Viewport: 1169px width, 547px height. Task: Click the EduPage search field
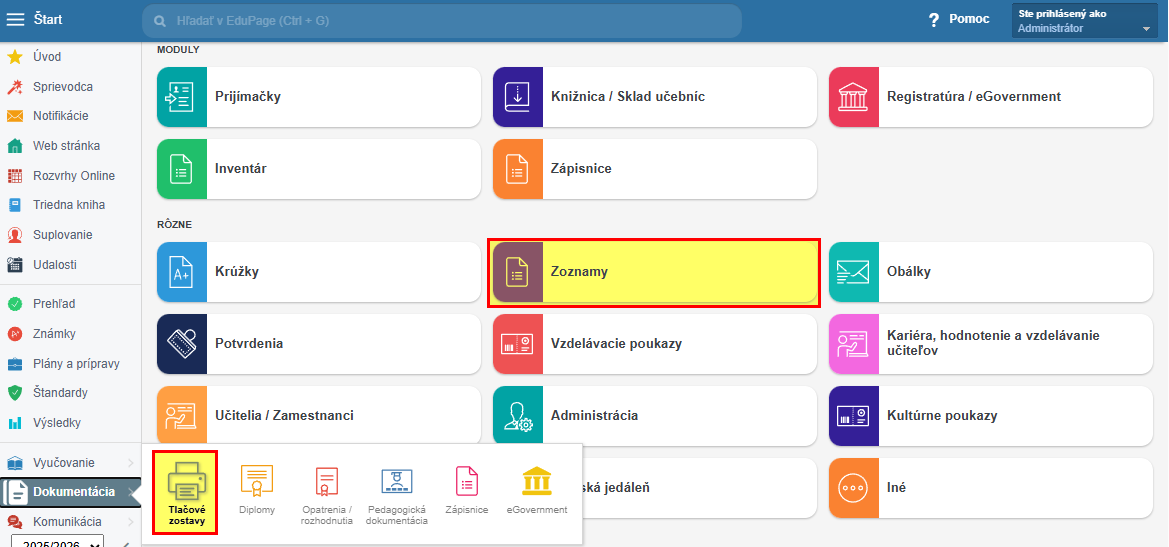442,21
